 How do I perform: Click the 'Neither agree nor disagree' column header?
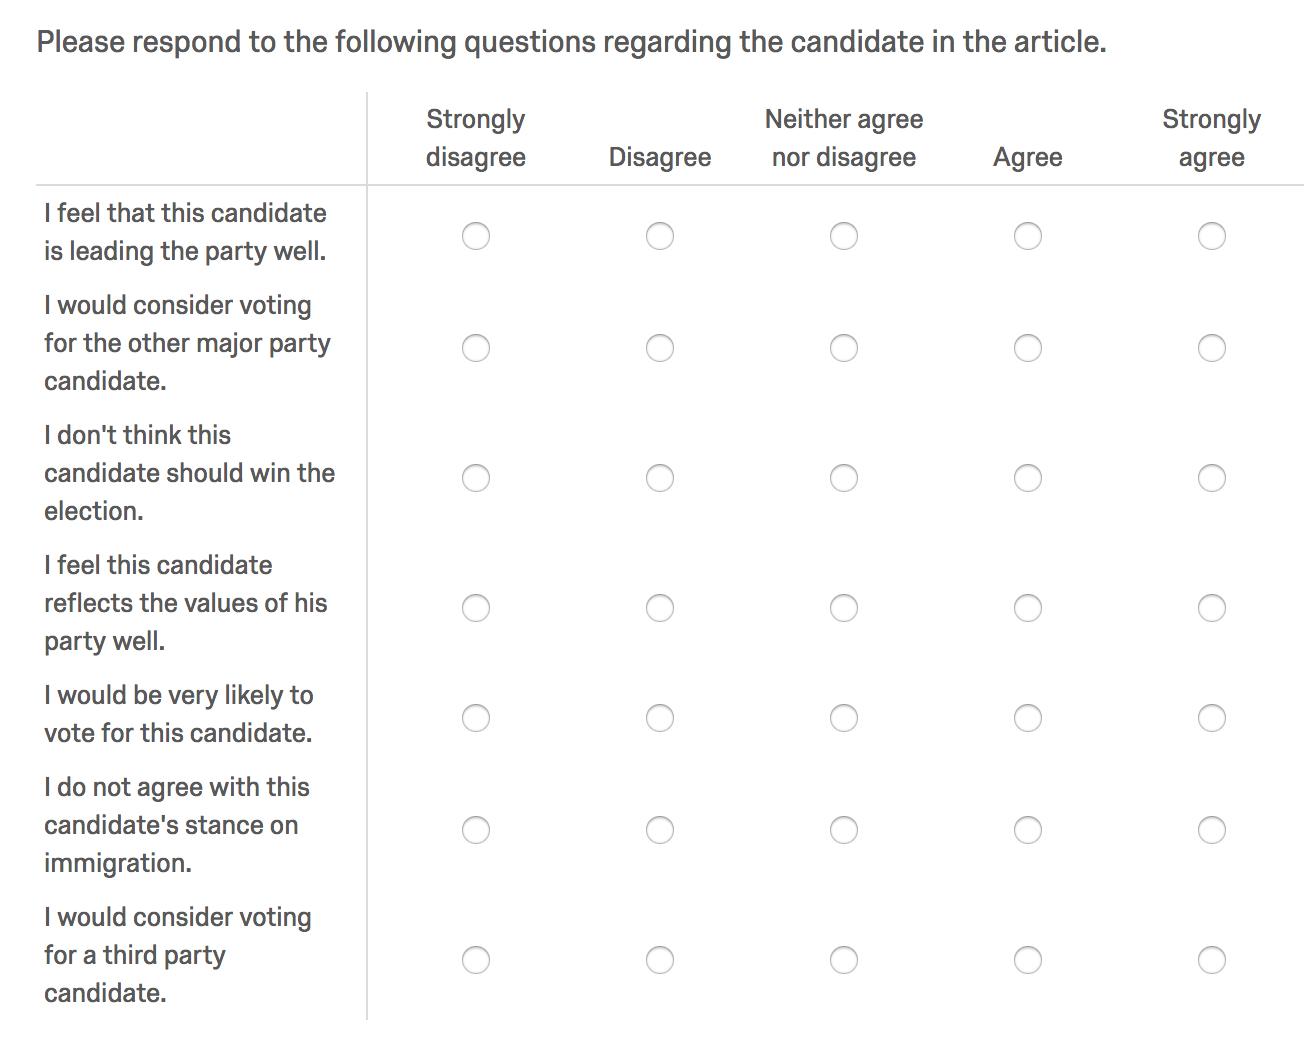point(844,138)
